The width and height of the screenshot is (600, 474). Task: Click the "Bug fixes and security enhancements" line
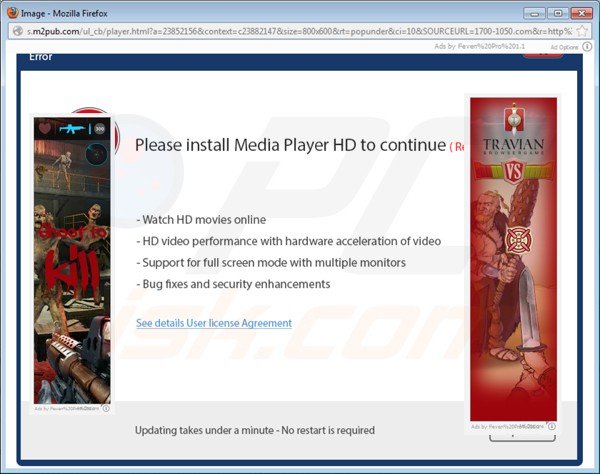pyautogui.click(x=233, y=284)
